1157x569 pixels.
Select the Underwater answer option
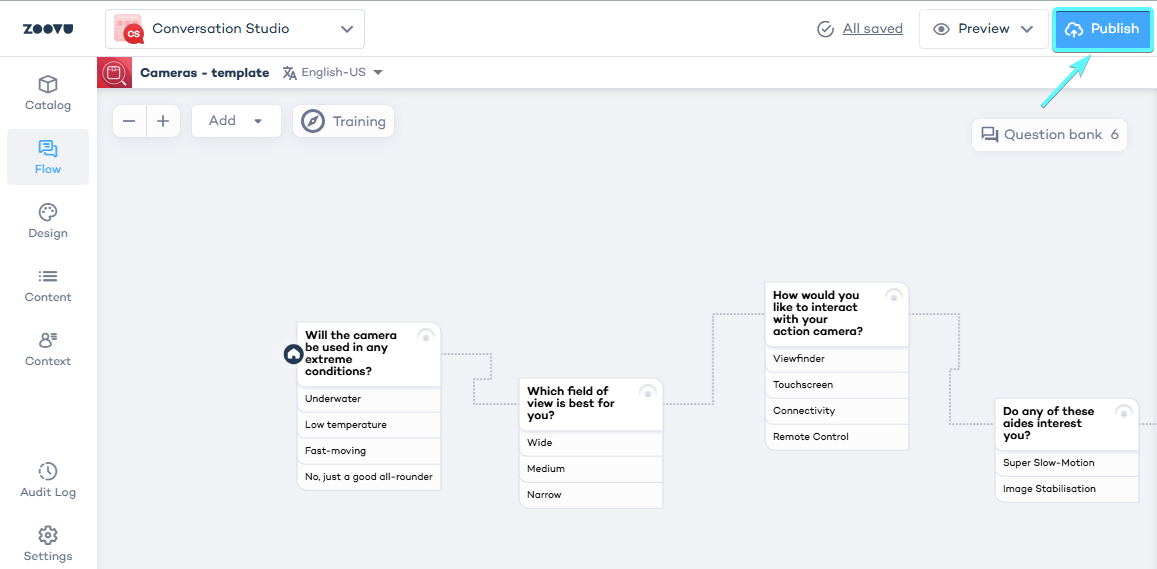click(x=368, y=399)
